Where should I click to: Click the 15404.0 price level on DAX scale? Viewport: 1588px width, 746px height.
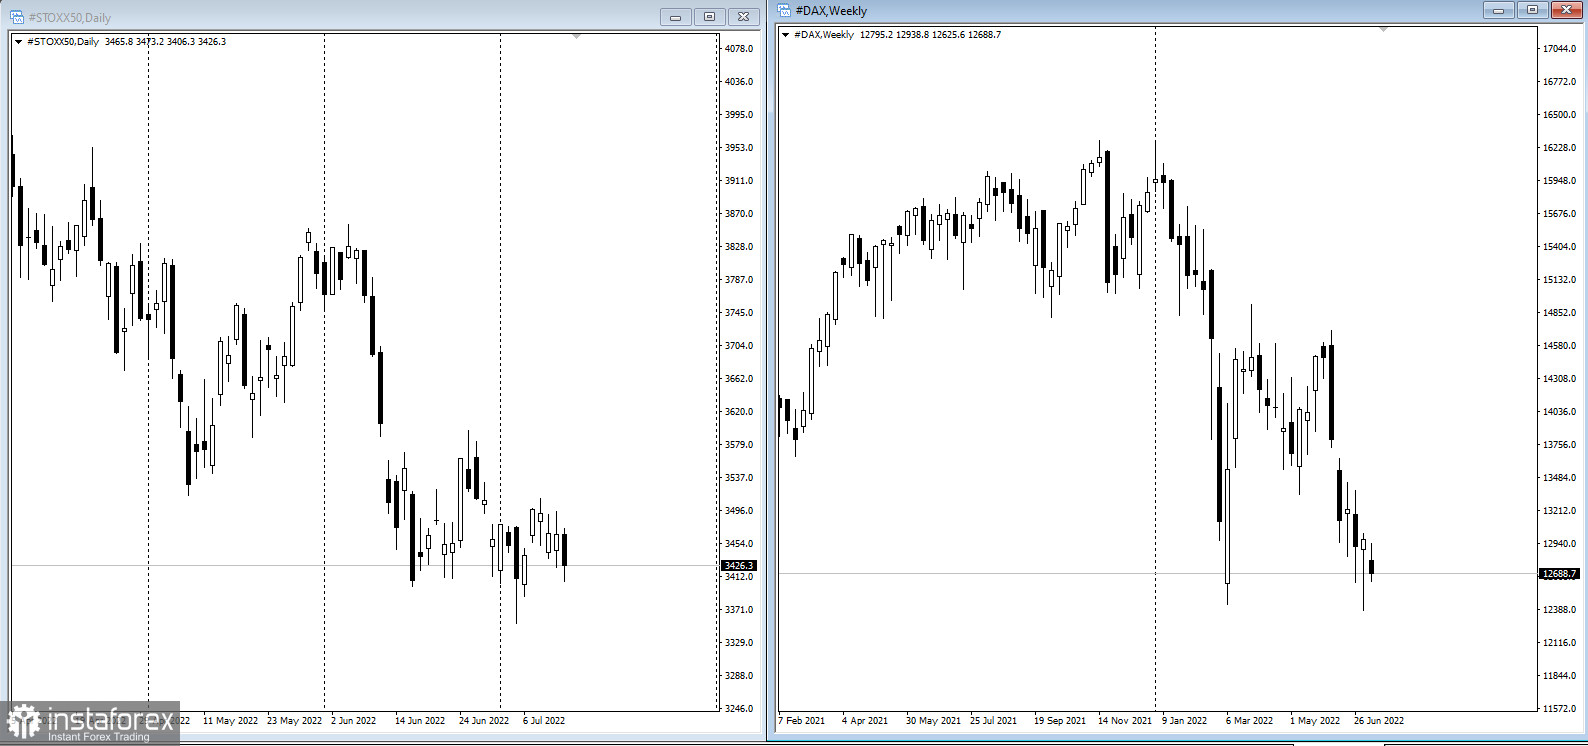(x=1559, y=247)
